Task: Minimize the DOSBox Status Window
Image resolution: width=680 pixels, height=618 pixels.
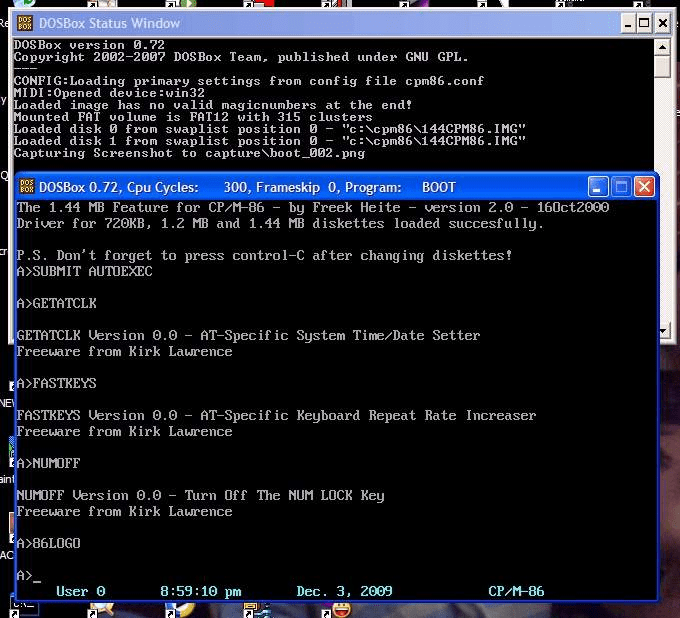Action: point(628,23)
